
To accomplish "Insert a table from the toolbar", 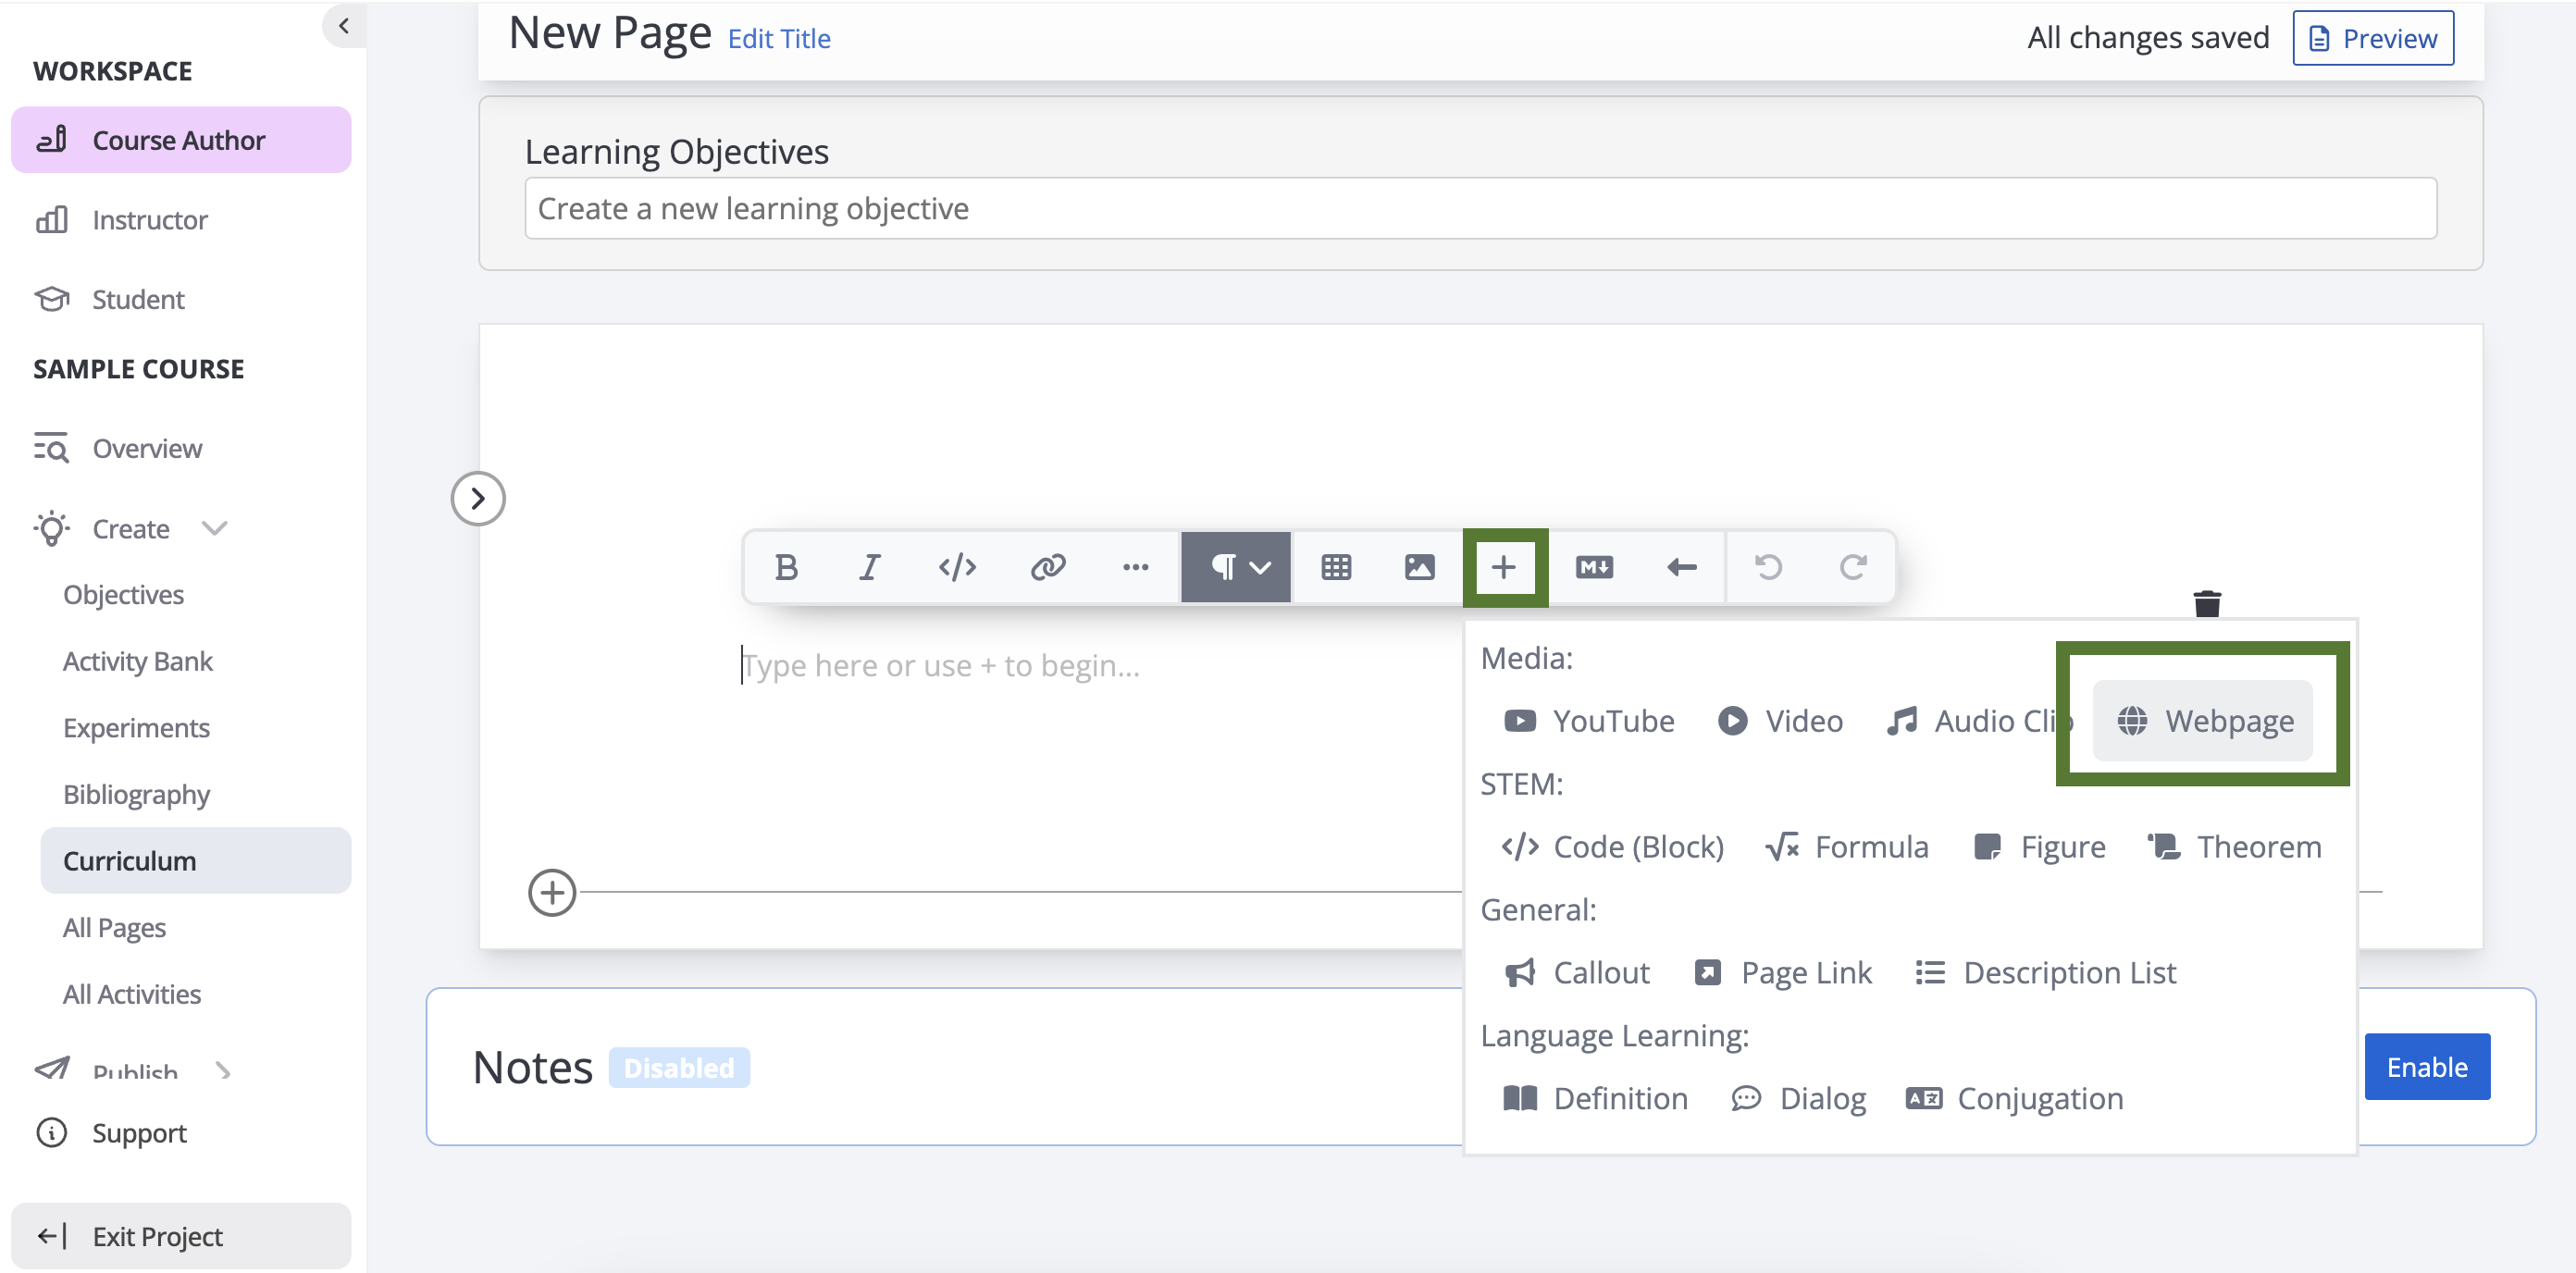I will [x=1336, y=567].
